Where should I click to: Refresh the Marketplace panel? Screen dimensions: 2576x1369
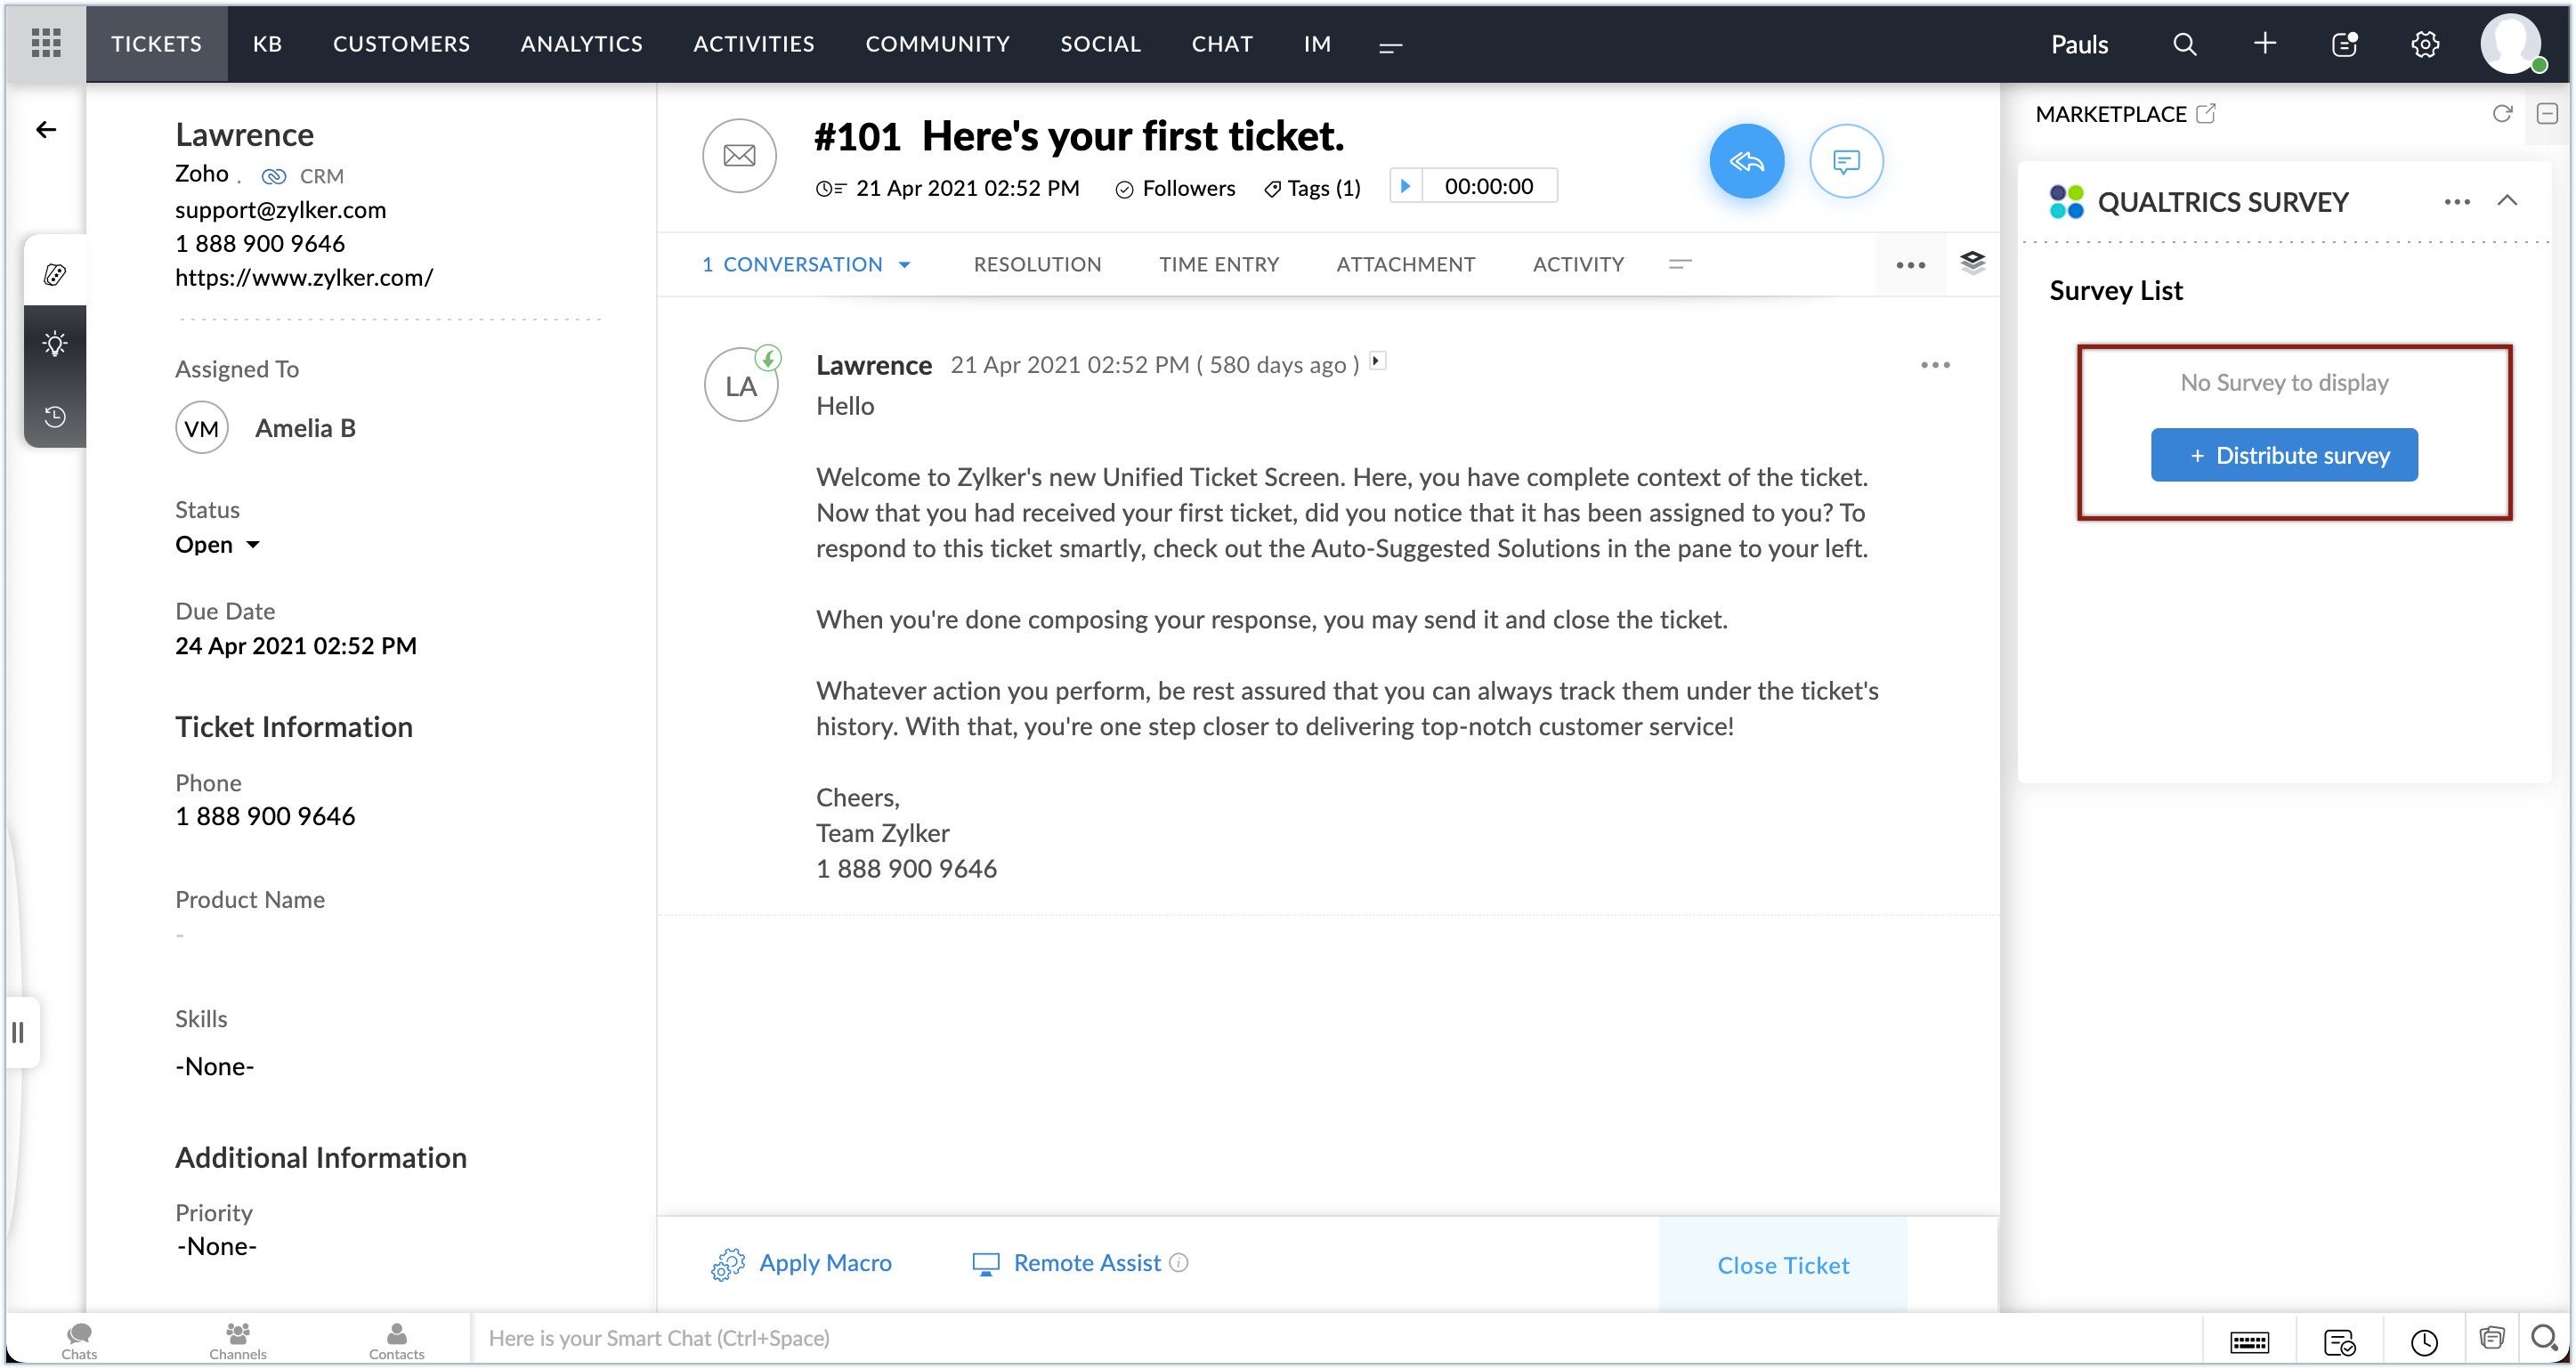[x=2501, y=114]
